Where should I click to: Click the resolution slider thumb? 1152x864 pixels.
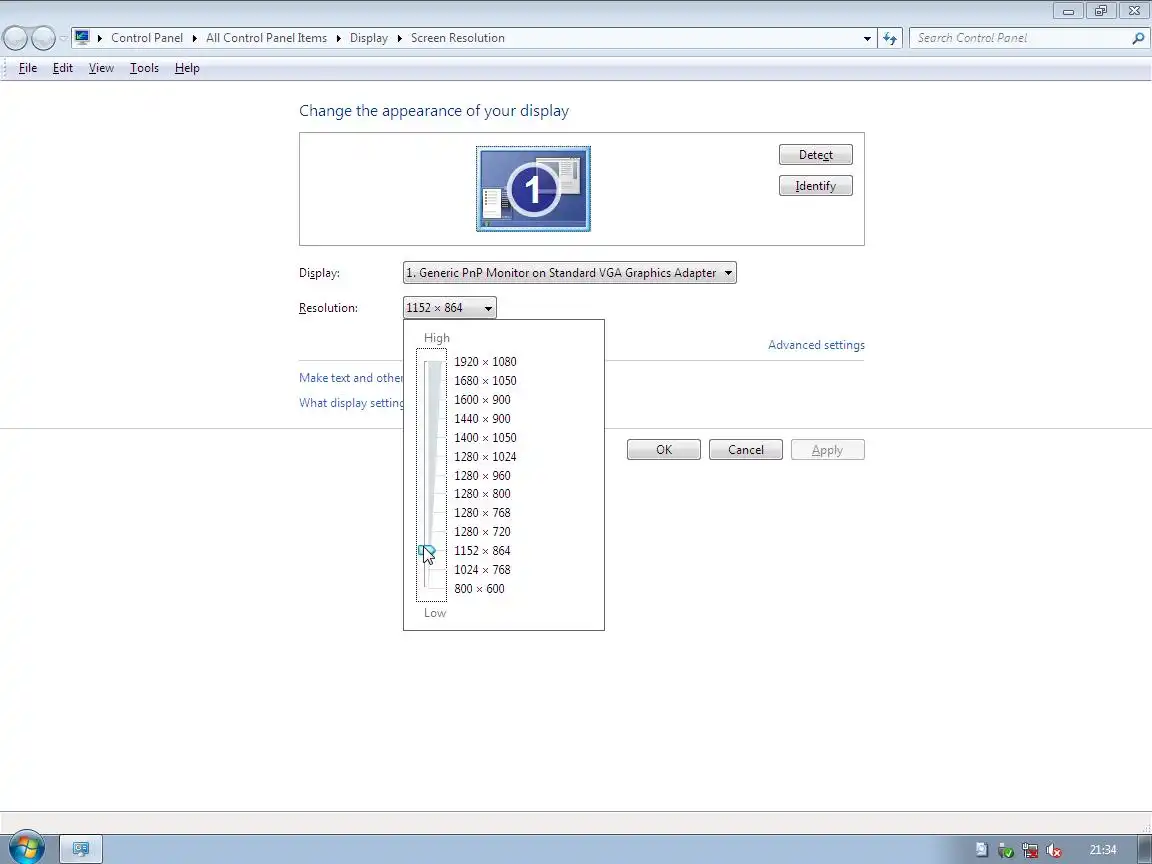427,550
